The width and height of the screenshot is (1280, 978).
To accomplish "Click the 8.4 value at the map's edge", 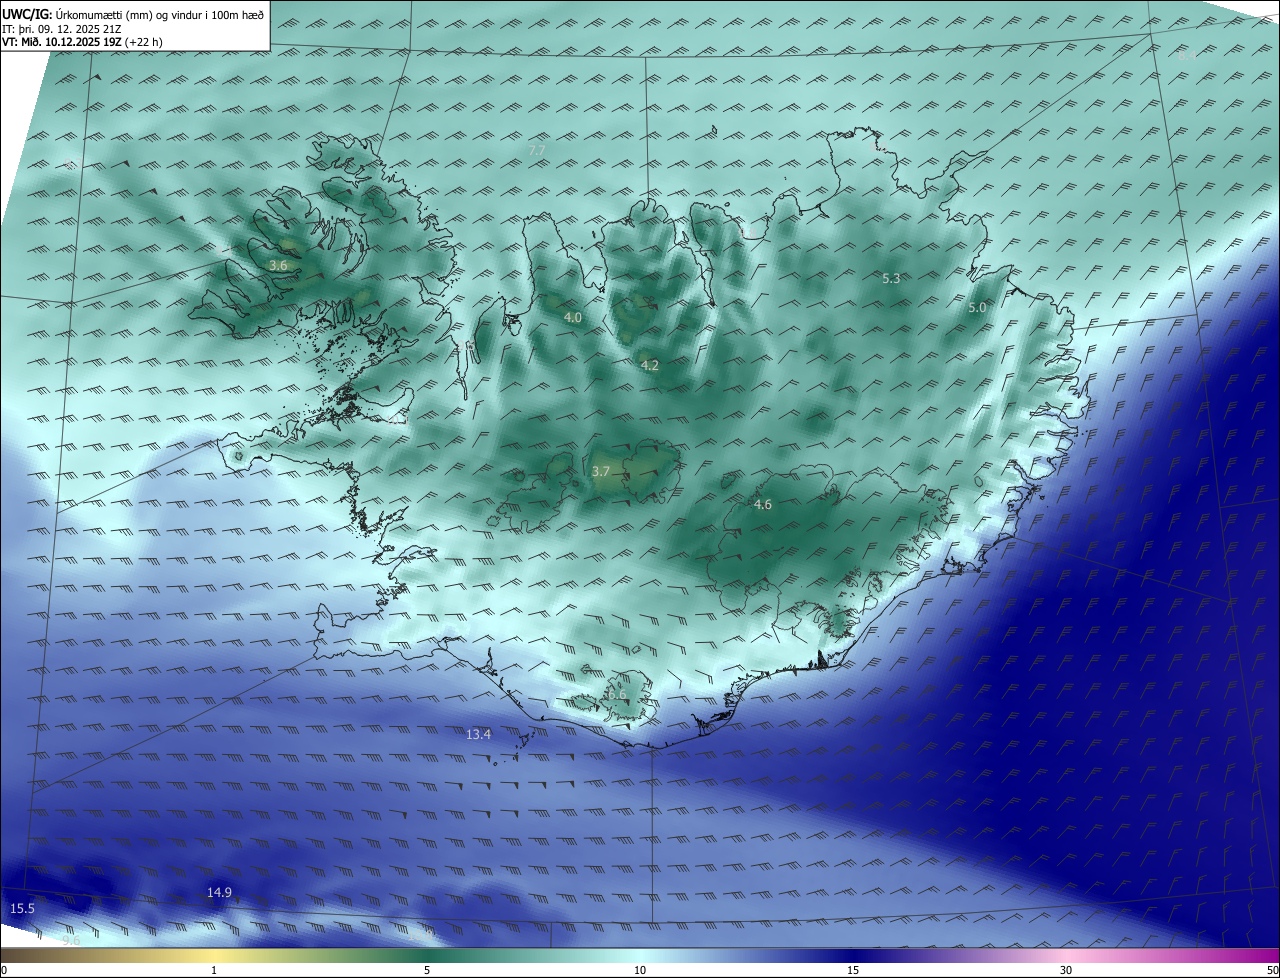I will (1187, 56).
